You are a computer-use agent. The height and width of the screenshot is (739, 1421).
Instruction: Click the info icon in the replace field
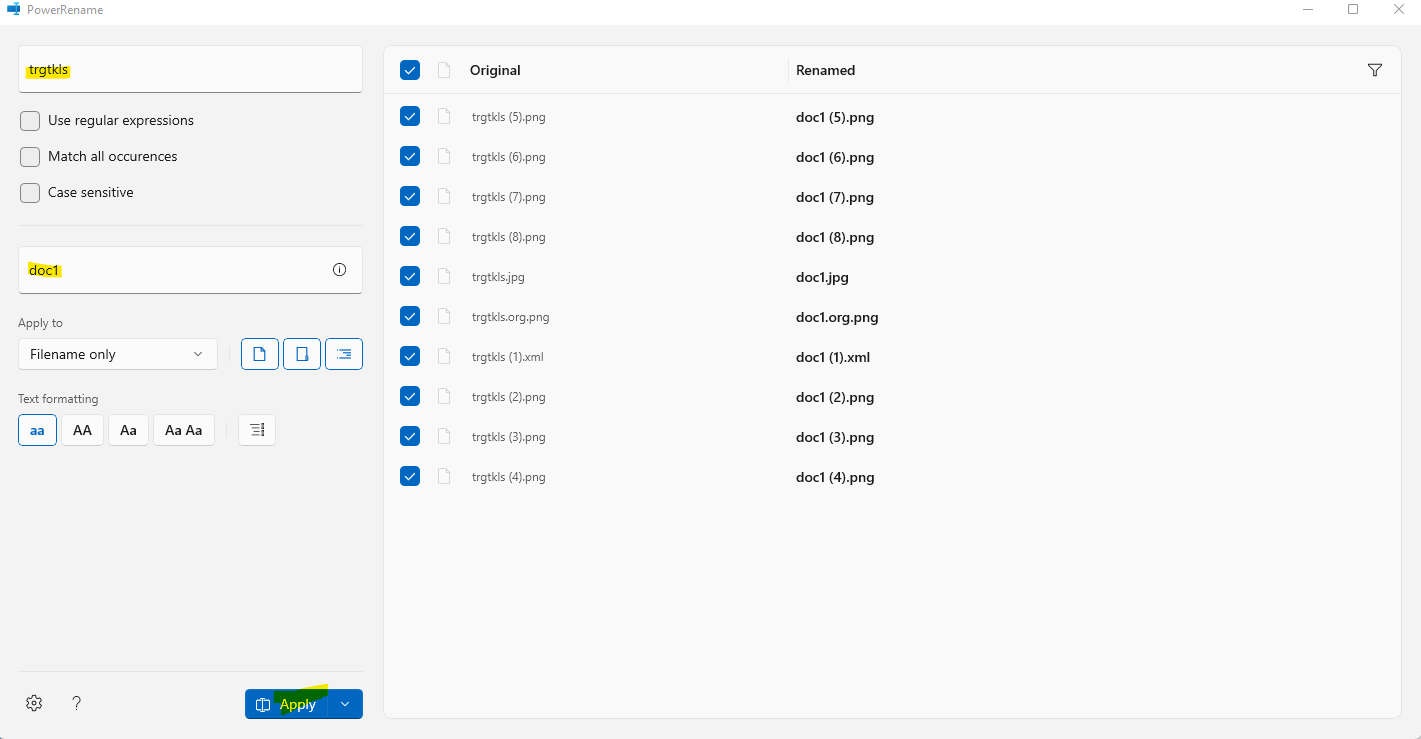point(339,270)
